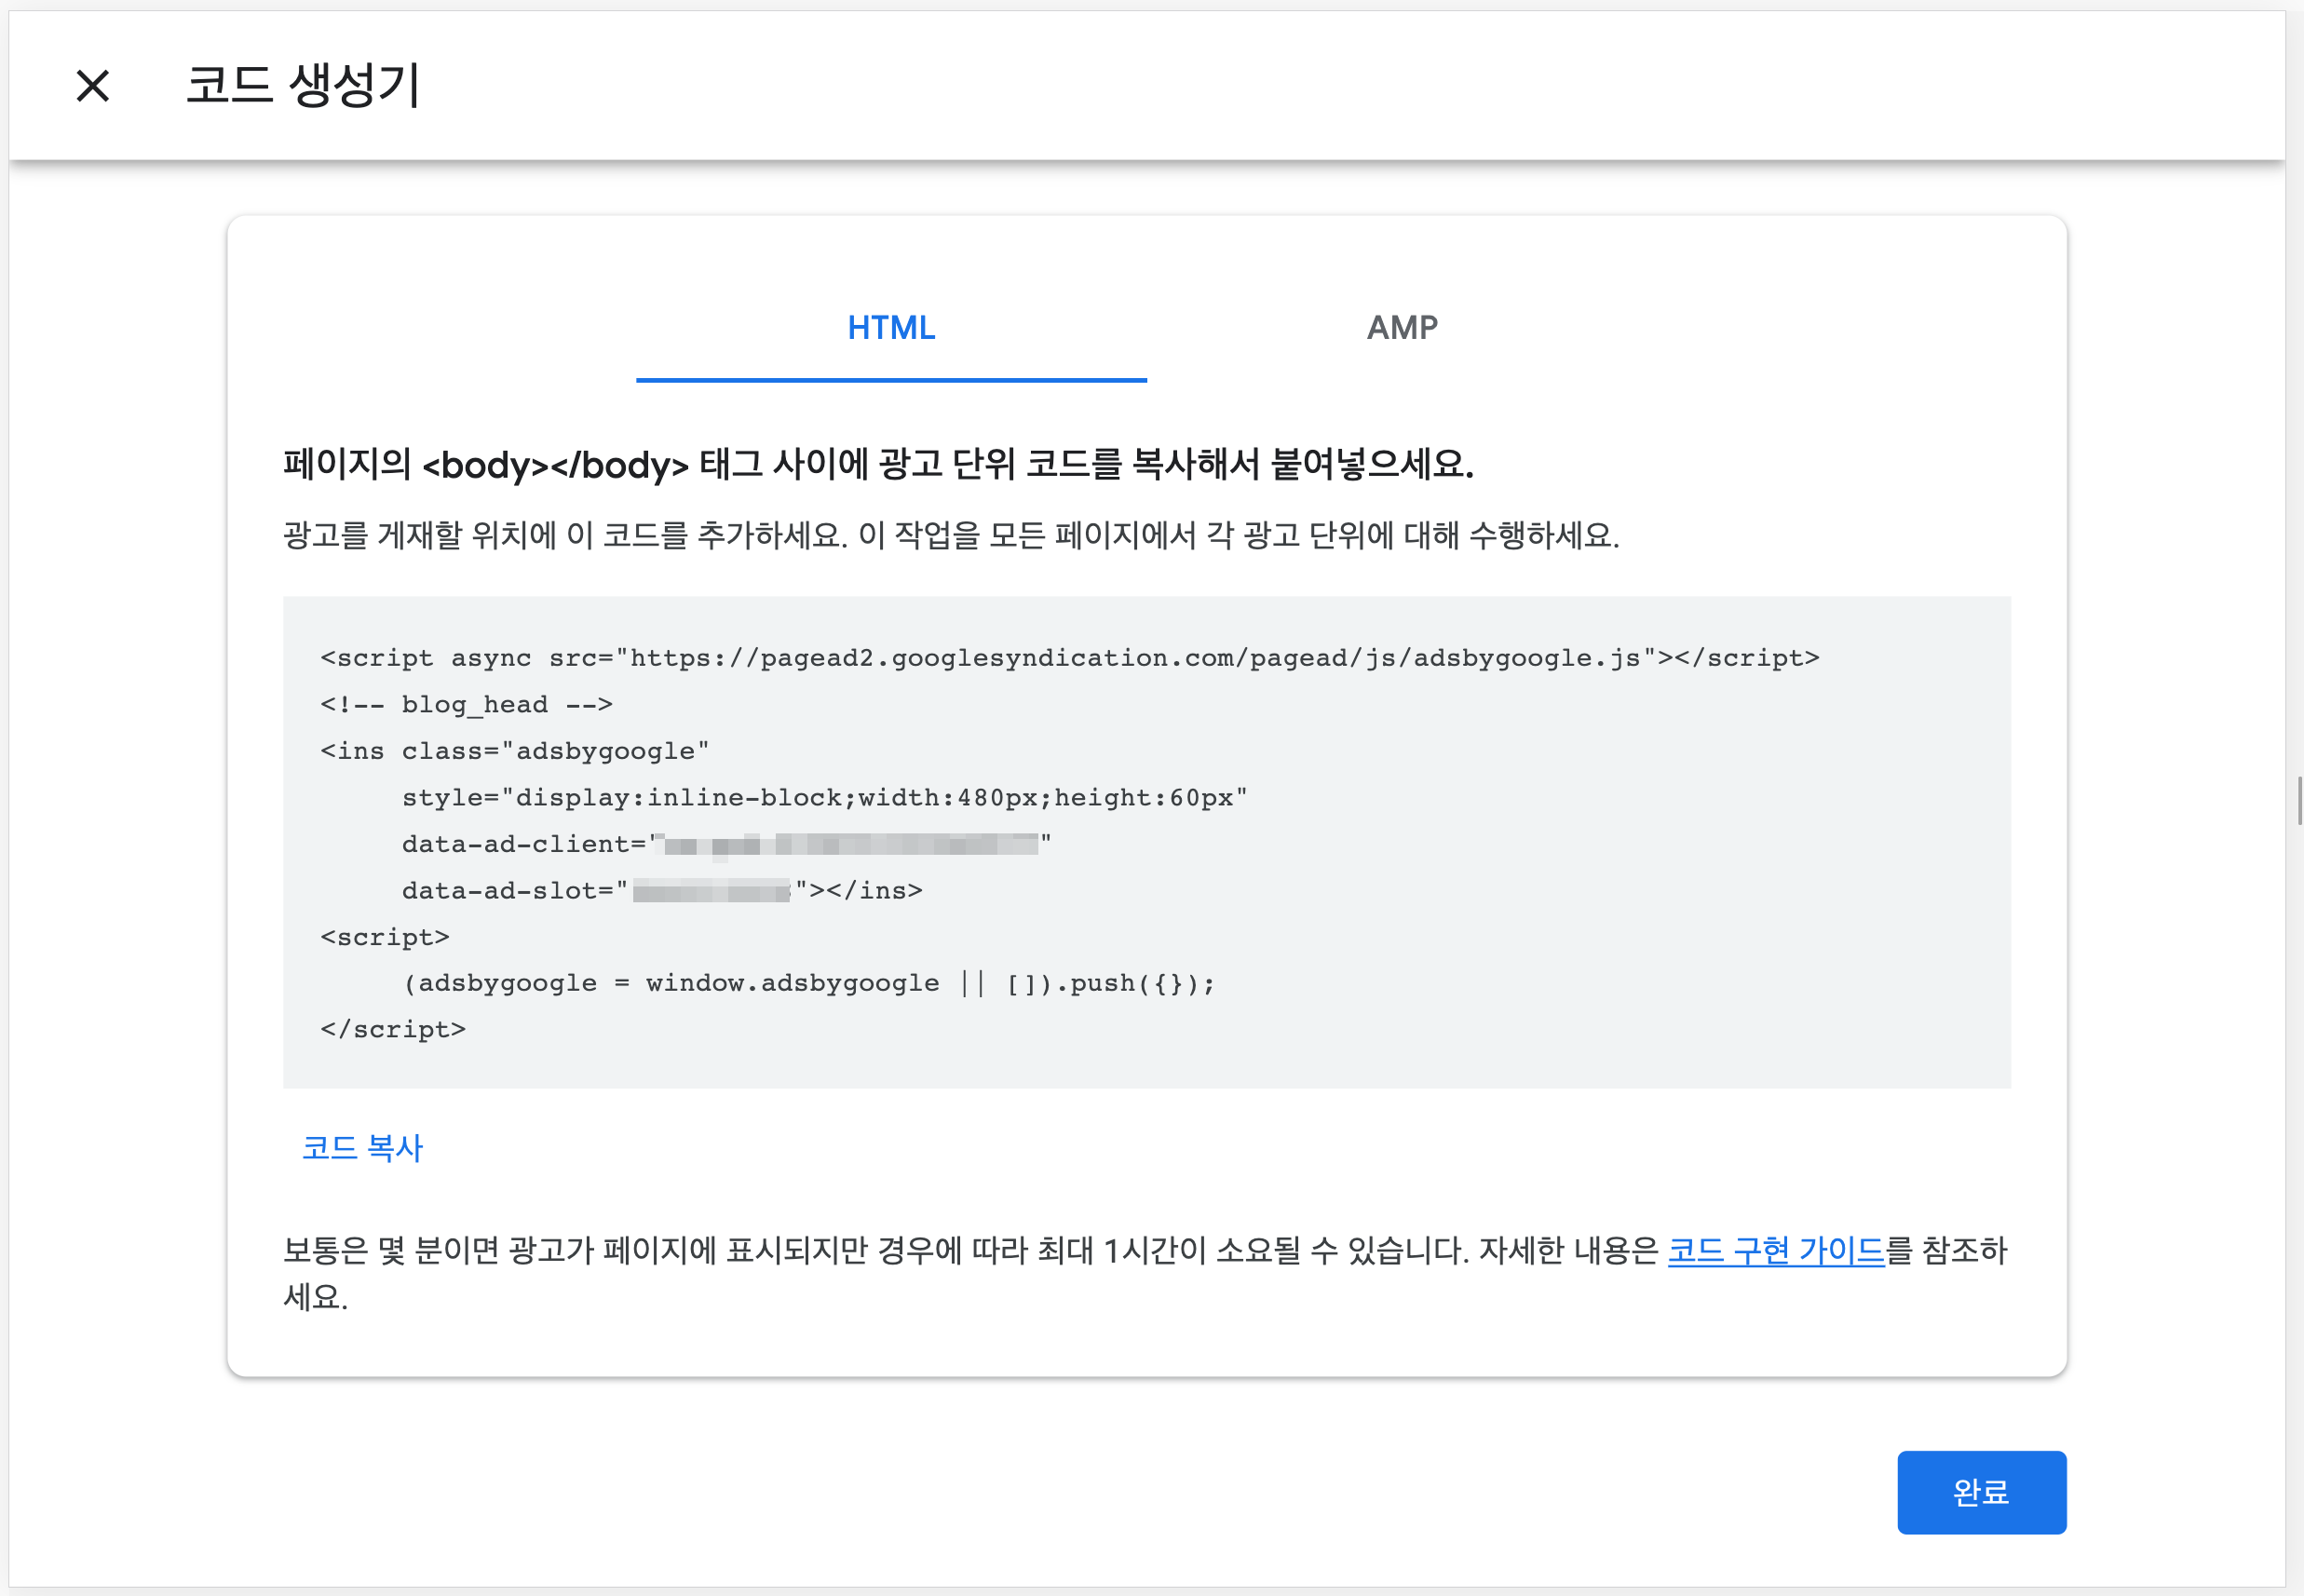Switch to the AMP tab
Viewport: 2304px width, 1596px height.
pyautogui.click(x=1401, y=328)
